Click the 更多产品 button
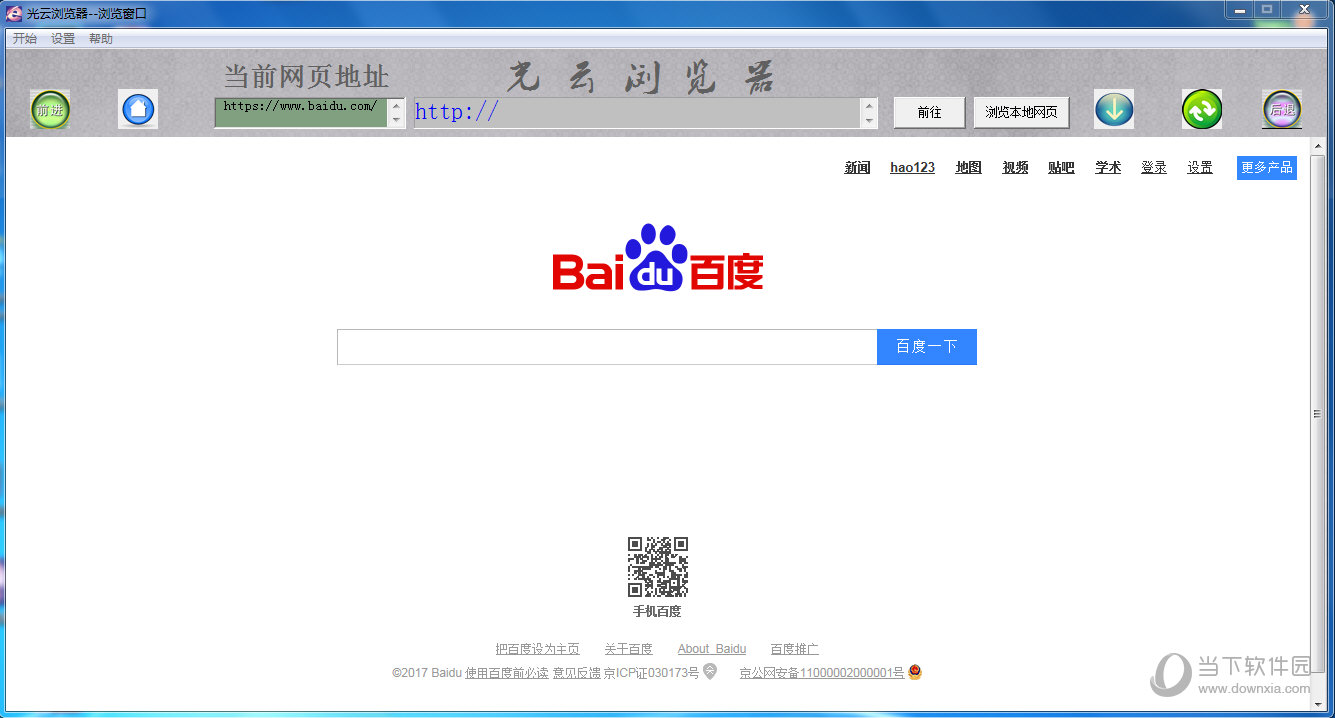This screenshot has width=1335, height=718. (1267, 168)
